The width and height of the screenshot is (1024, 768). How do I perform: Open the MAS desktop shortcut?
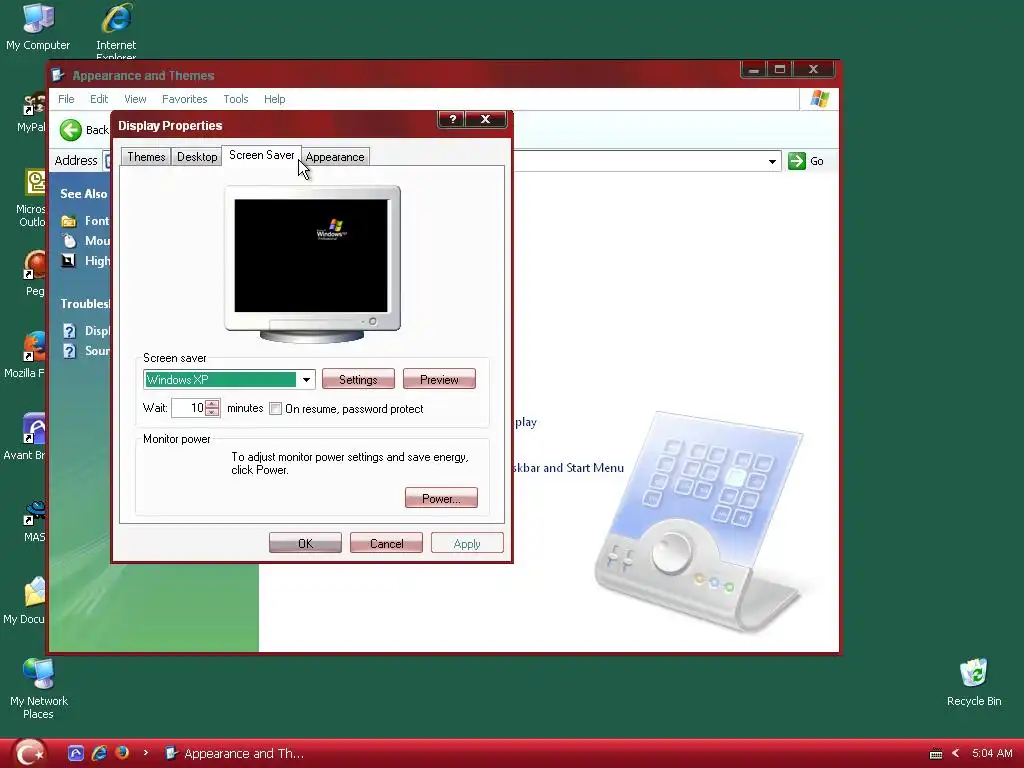coord(35,521)
